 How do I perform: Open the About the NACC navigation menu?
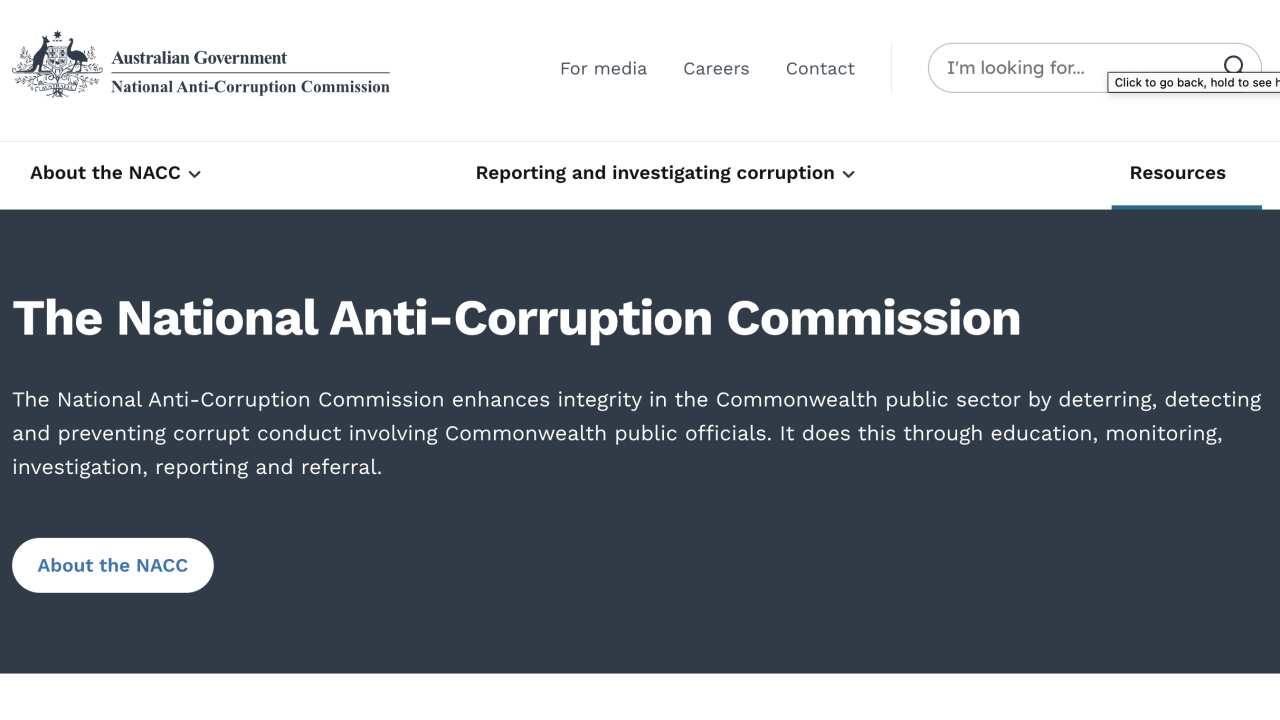[105, 173]
